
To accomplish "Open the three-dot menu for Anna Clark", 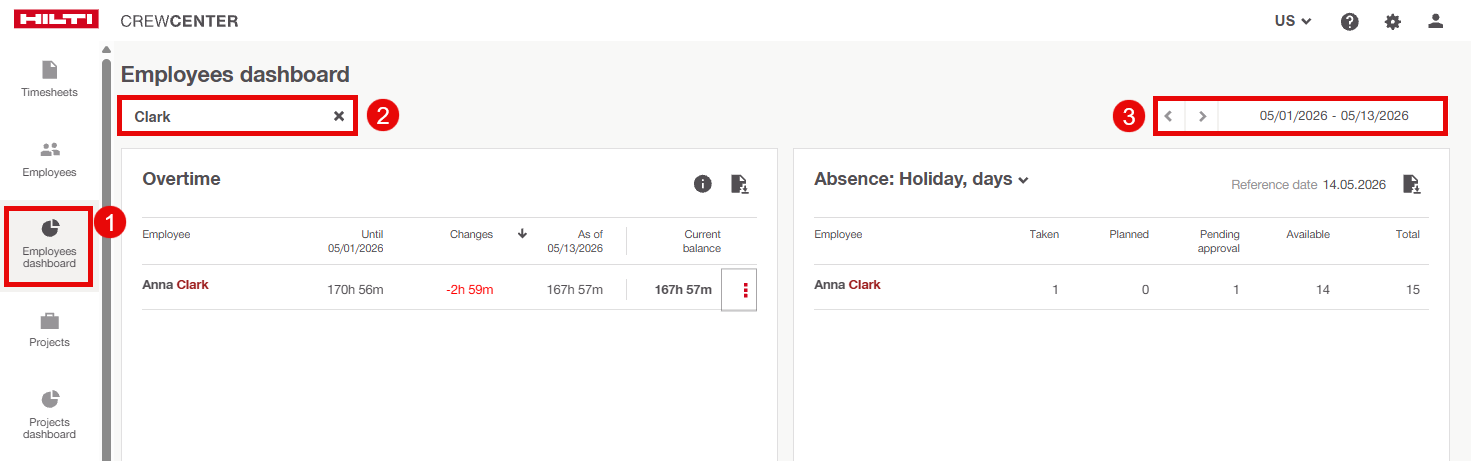I will point(745,290).
